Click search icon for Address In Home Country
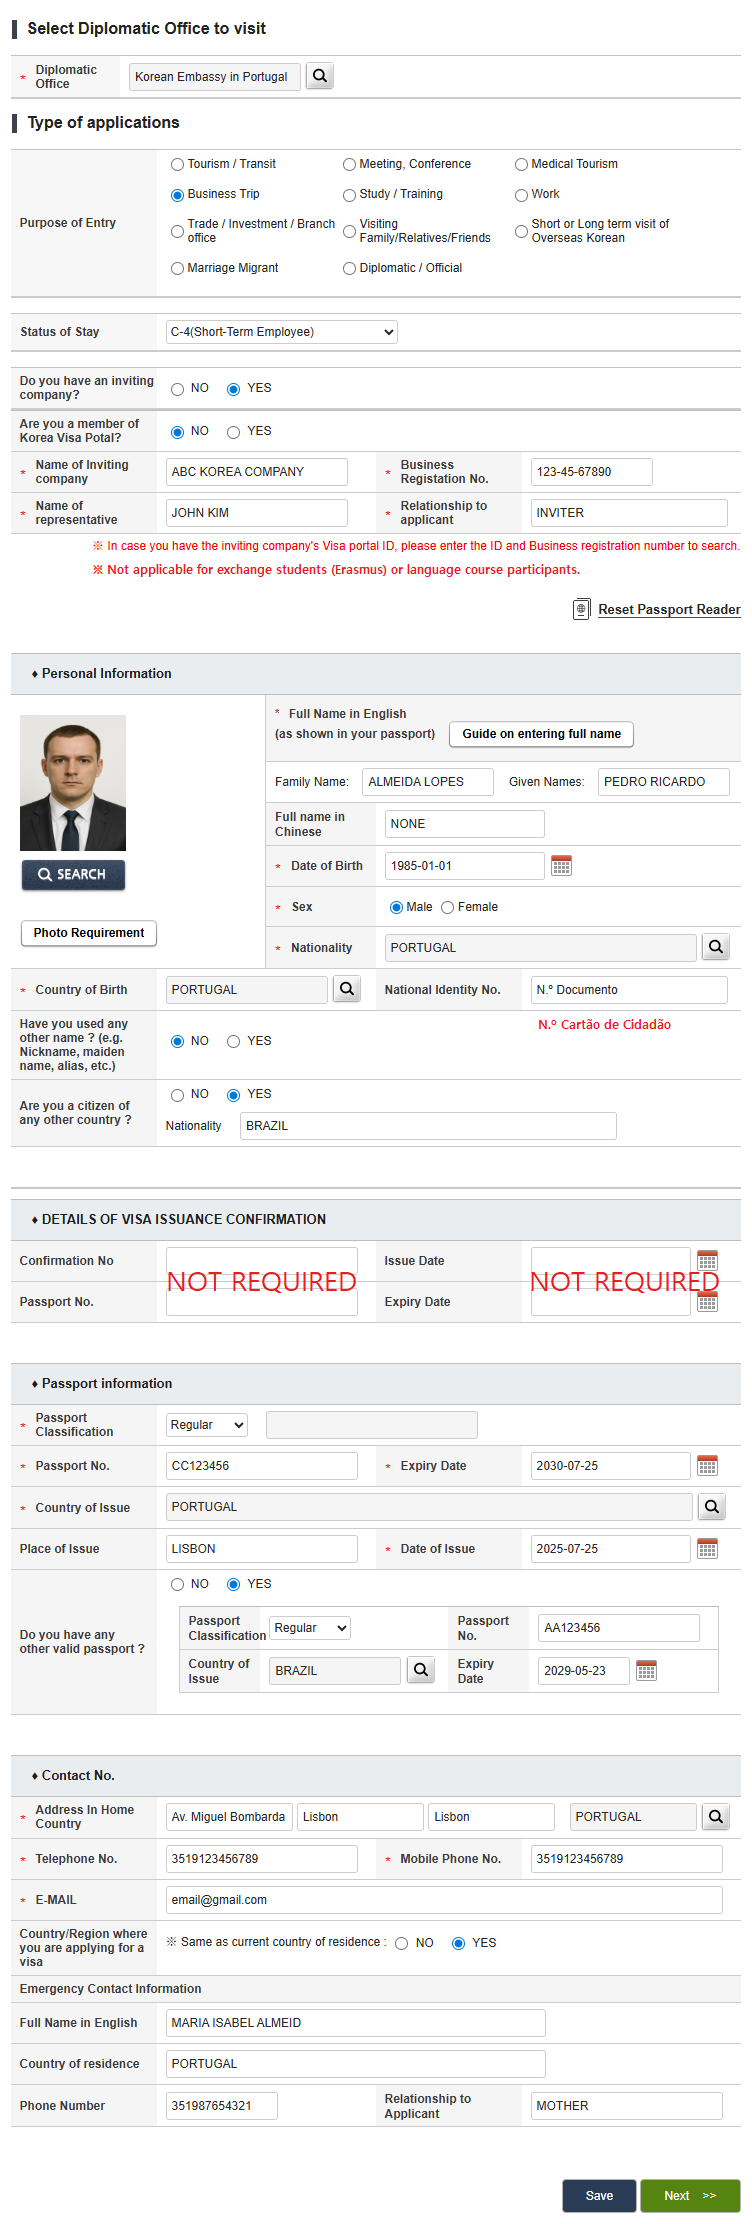752x2224 pixels. point(716,1817)
